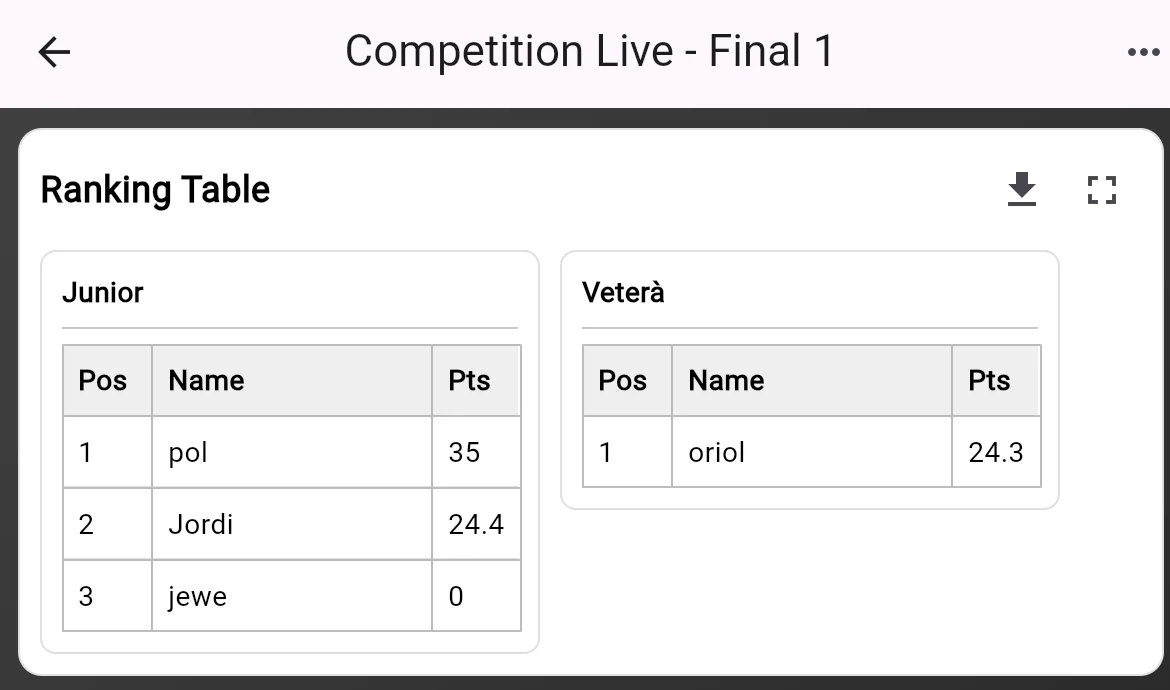Click the back arrow to leave Final 1
This screenshot has width=1170, height=690.
click(x=52, y=51)
